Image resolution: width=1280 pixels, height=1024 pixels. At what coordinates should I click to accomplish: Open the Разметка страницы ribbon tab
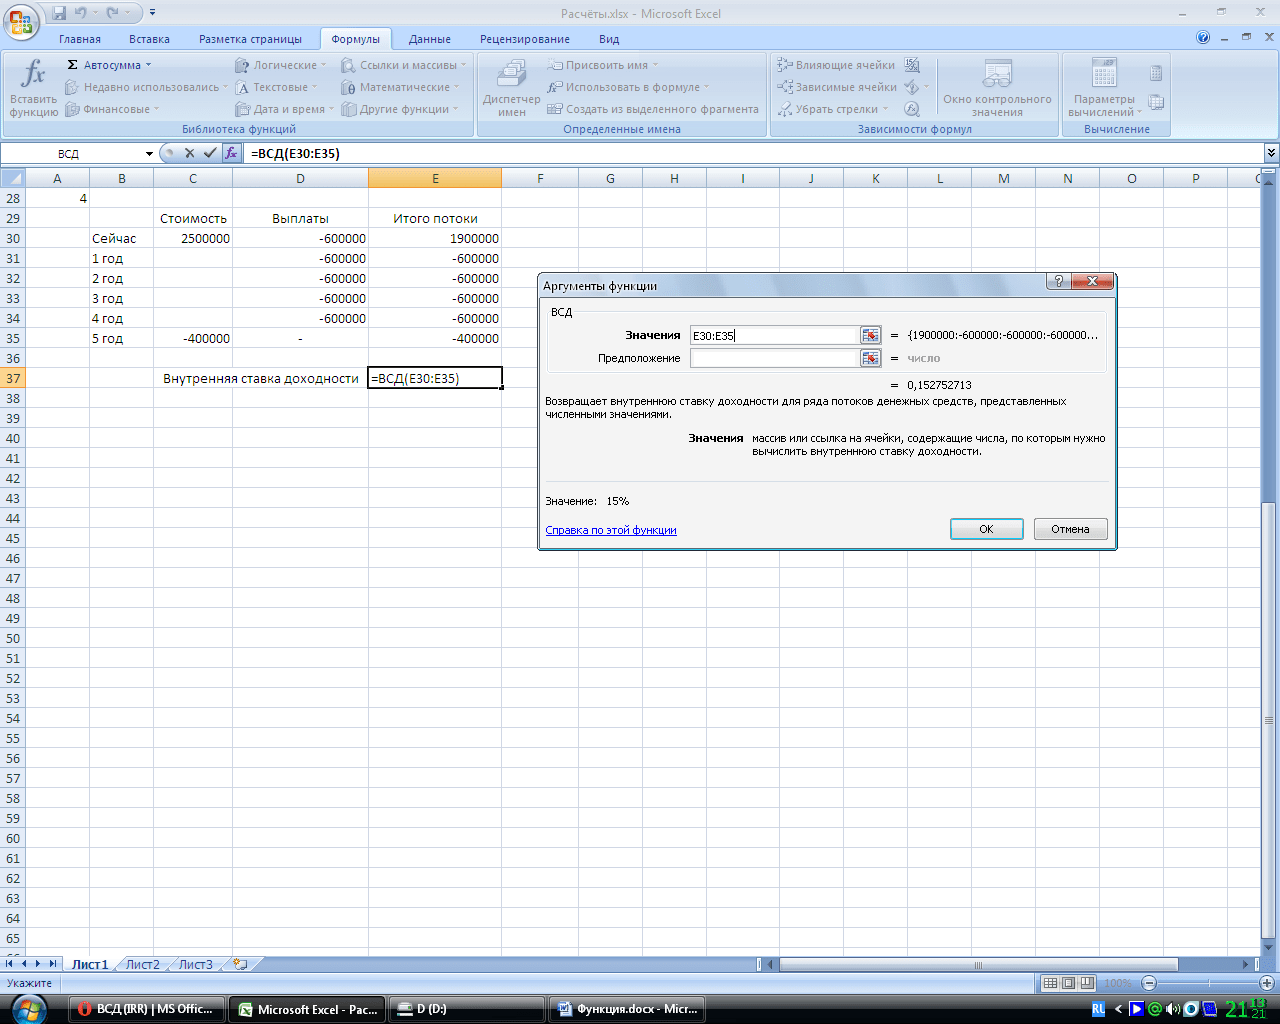pyautogui.click(x=250, y=39)
